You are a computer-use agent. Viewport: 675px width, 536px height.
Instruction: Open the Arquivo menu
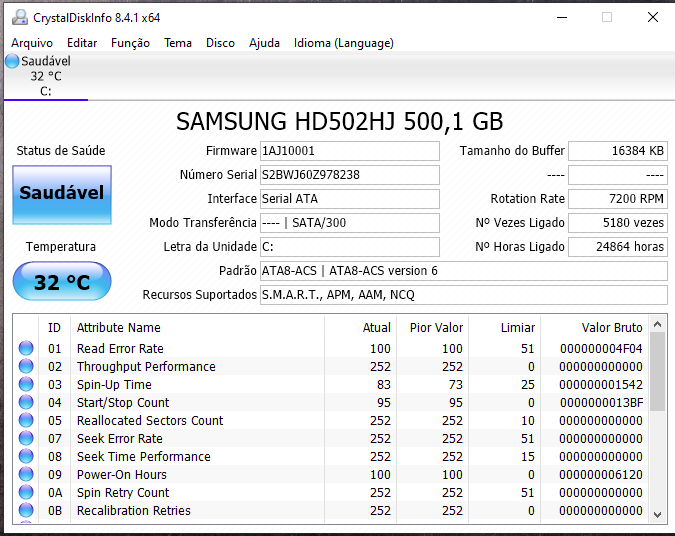[32, 43]
